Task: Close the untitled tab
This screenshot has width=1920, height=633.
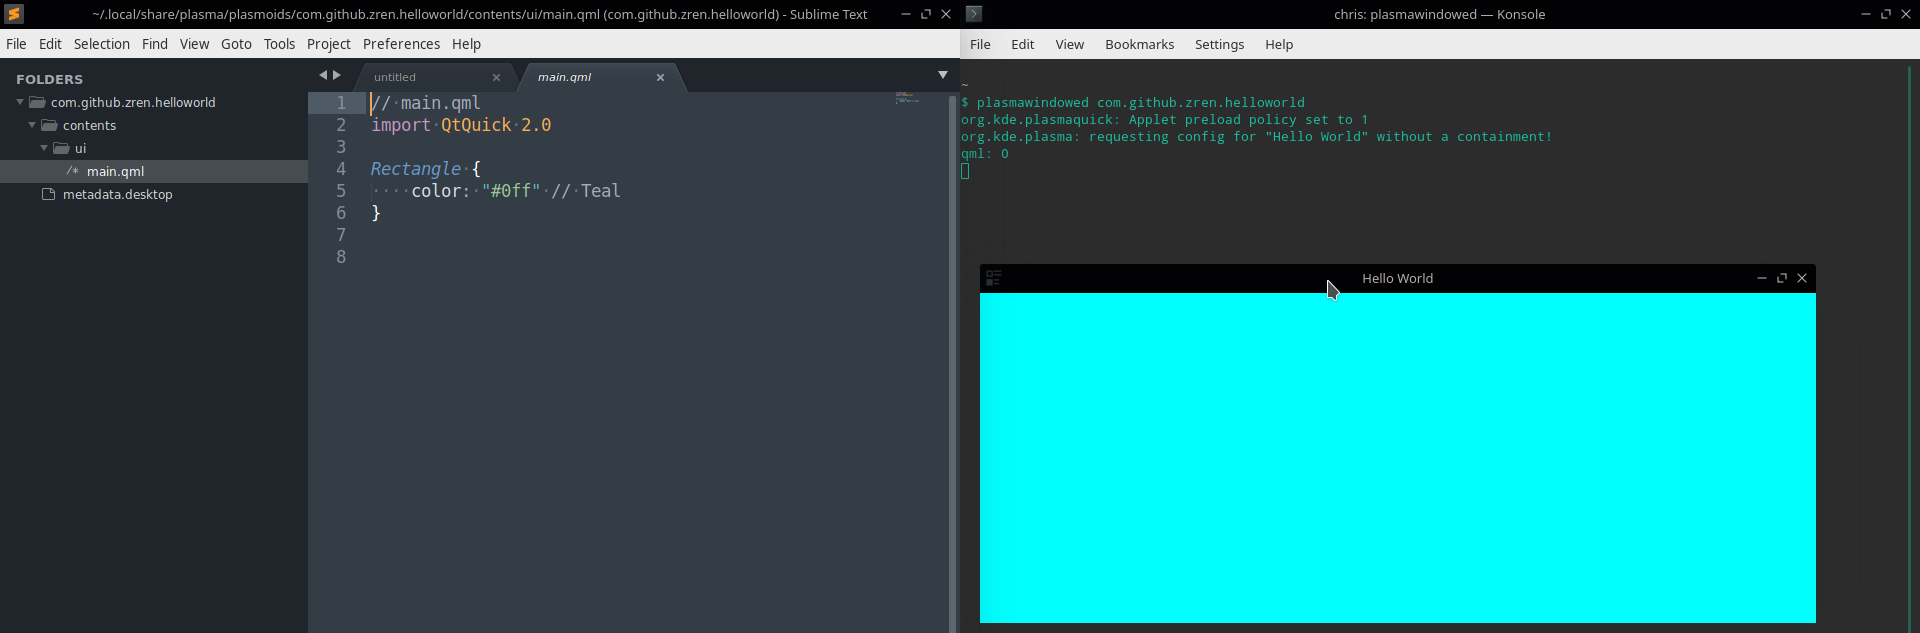Action: pyautogui.click(x=496, y=77)
